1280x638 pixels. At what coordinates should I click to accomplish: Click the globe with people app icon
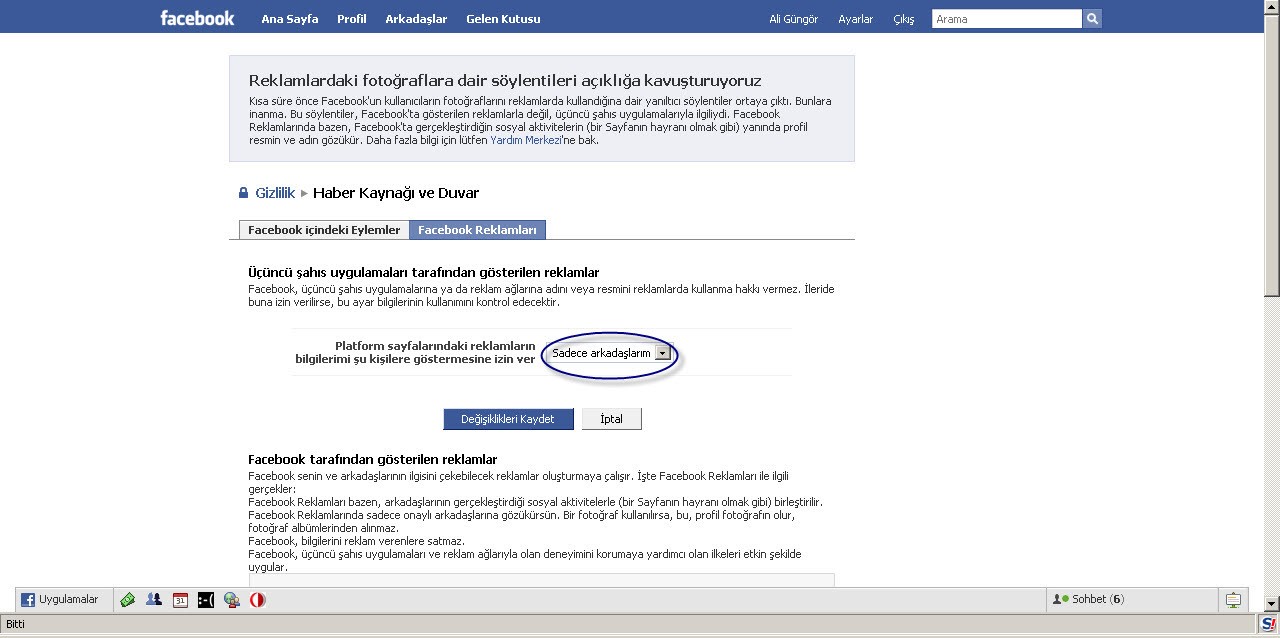coord(231,600)
